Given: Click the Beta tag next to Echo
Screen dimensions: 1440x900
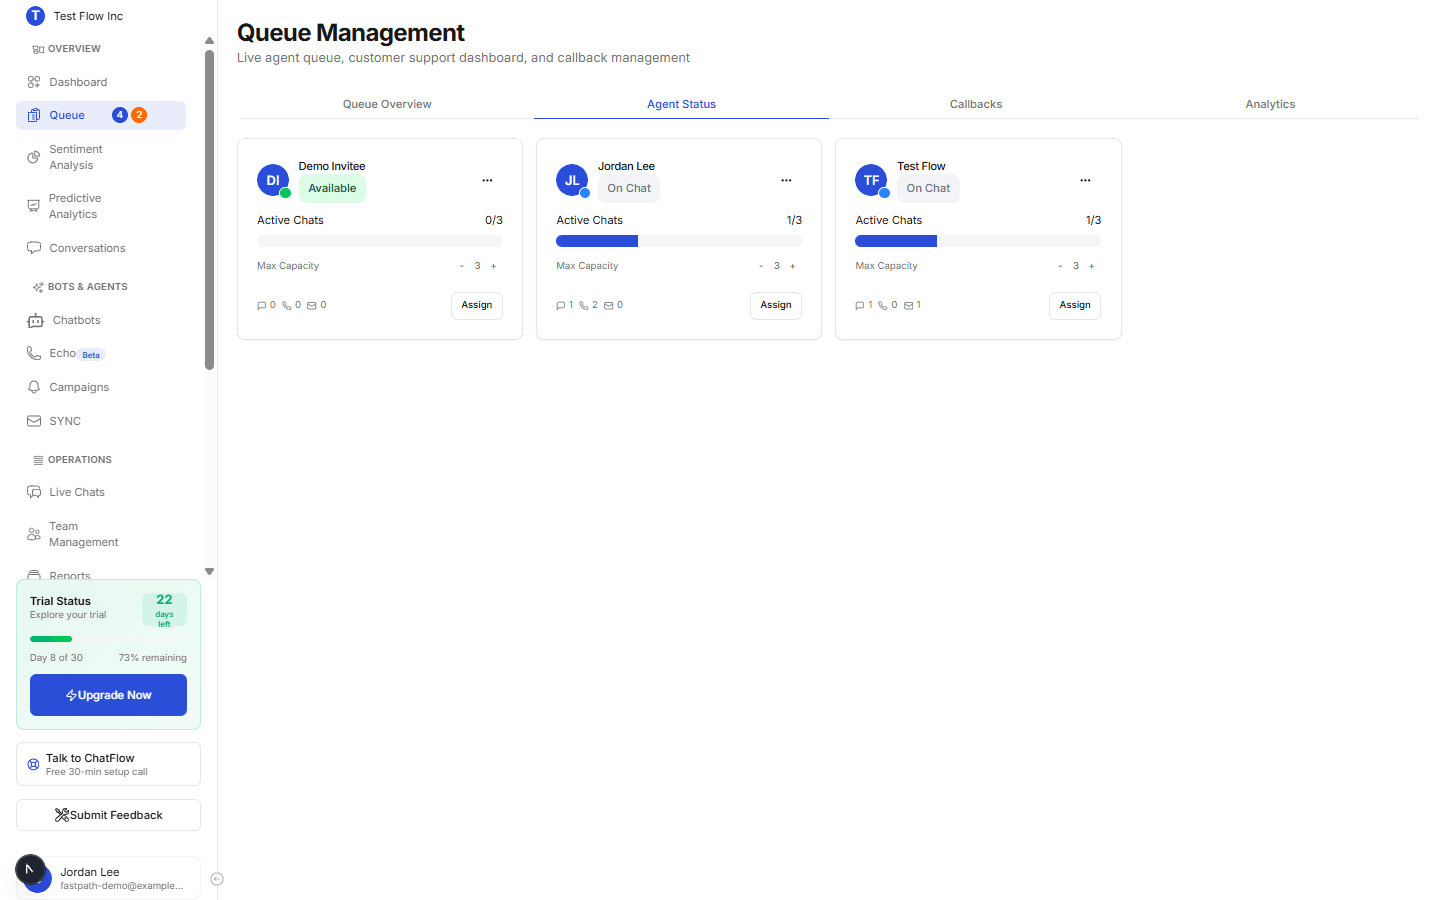Looking at the screenshot, I should (x=91, y=355).
